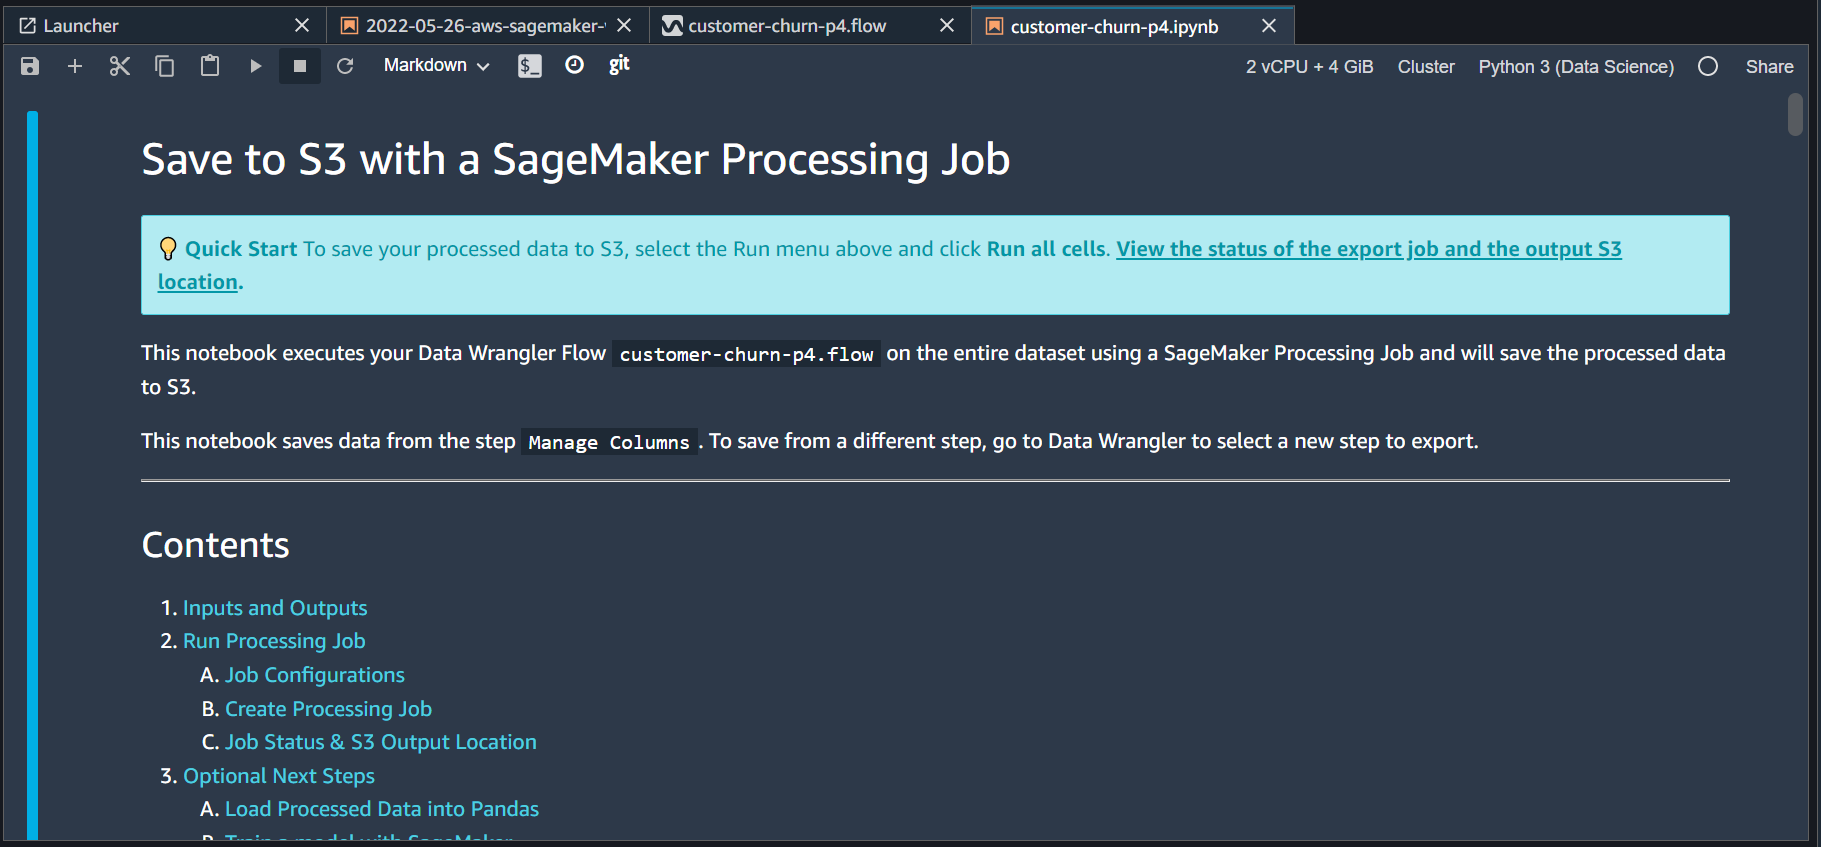Open Load Processed Data into Pandas link
This screenshot has width=1821, height=847.
pos(382,809)
